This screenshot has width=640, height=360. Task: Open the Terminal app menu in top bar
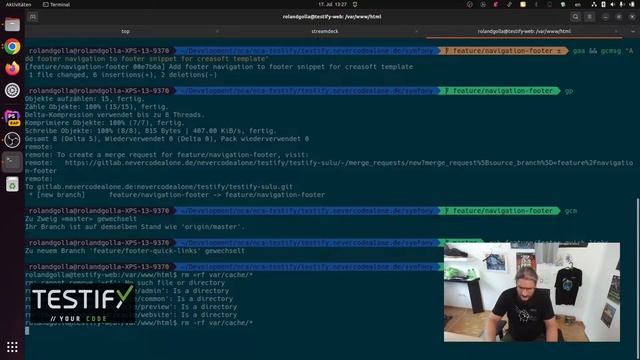tap(56, 4)
